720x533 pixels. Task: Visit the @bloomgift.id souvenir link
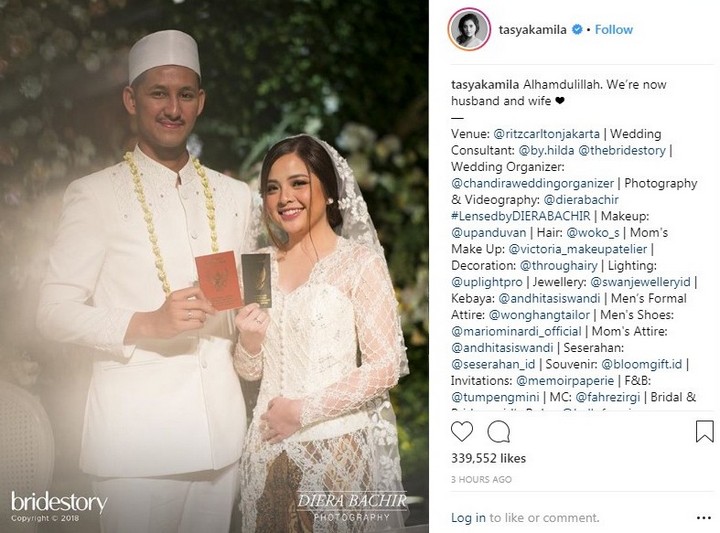coord(641,365)
